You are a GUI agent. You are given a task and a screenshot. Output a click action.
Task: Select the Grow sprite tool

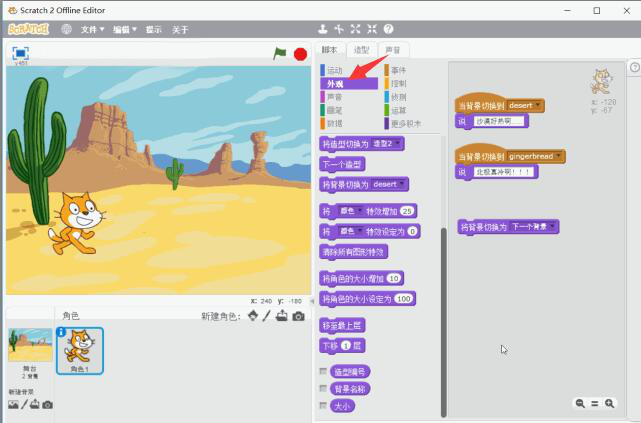tap(355, 29)
